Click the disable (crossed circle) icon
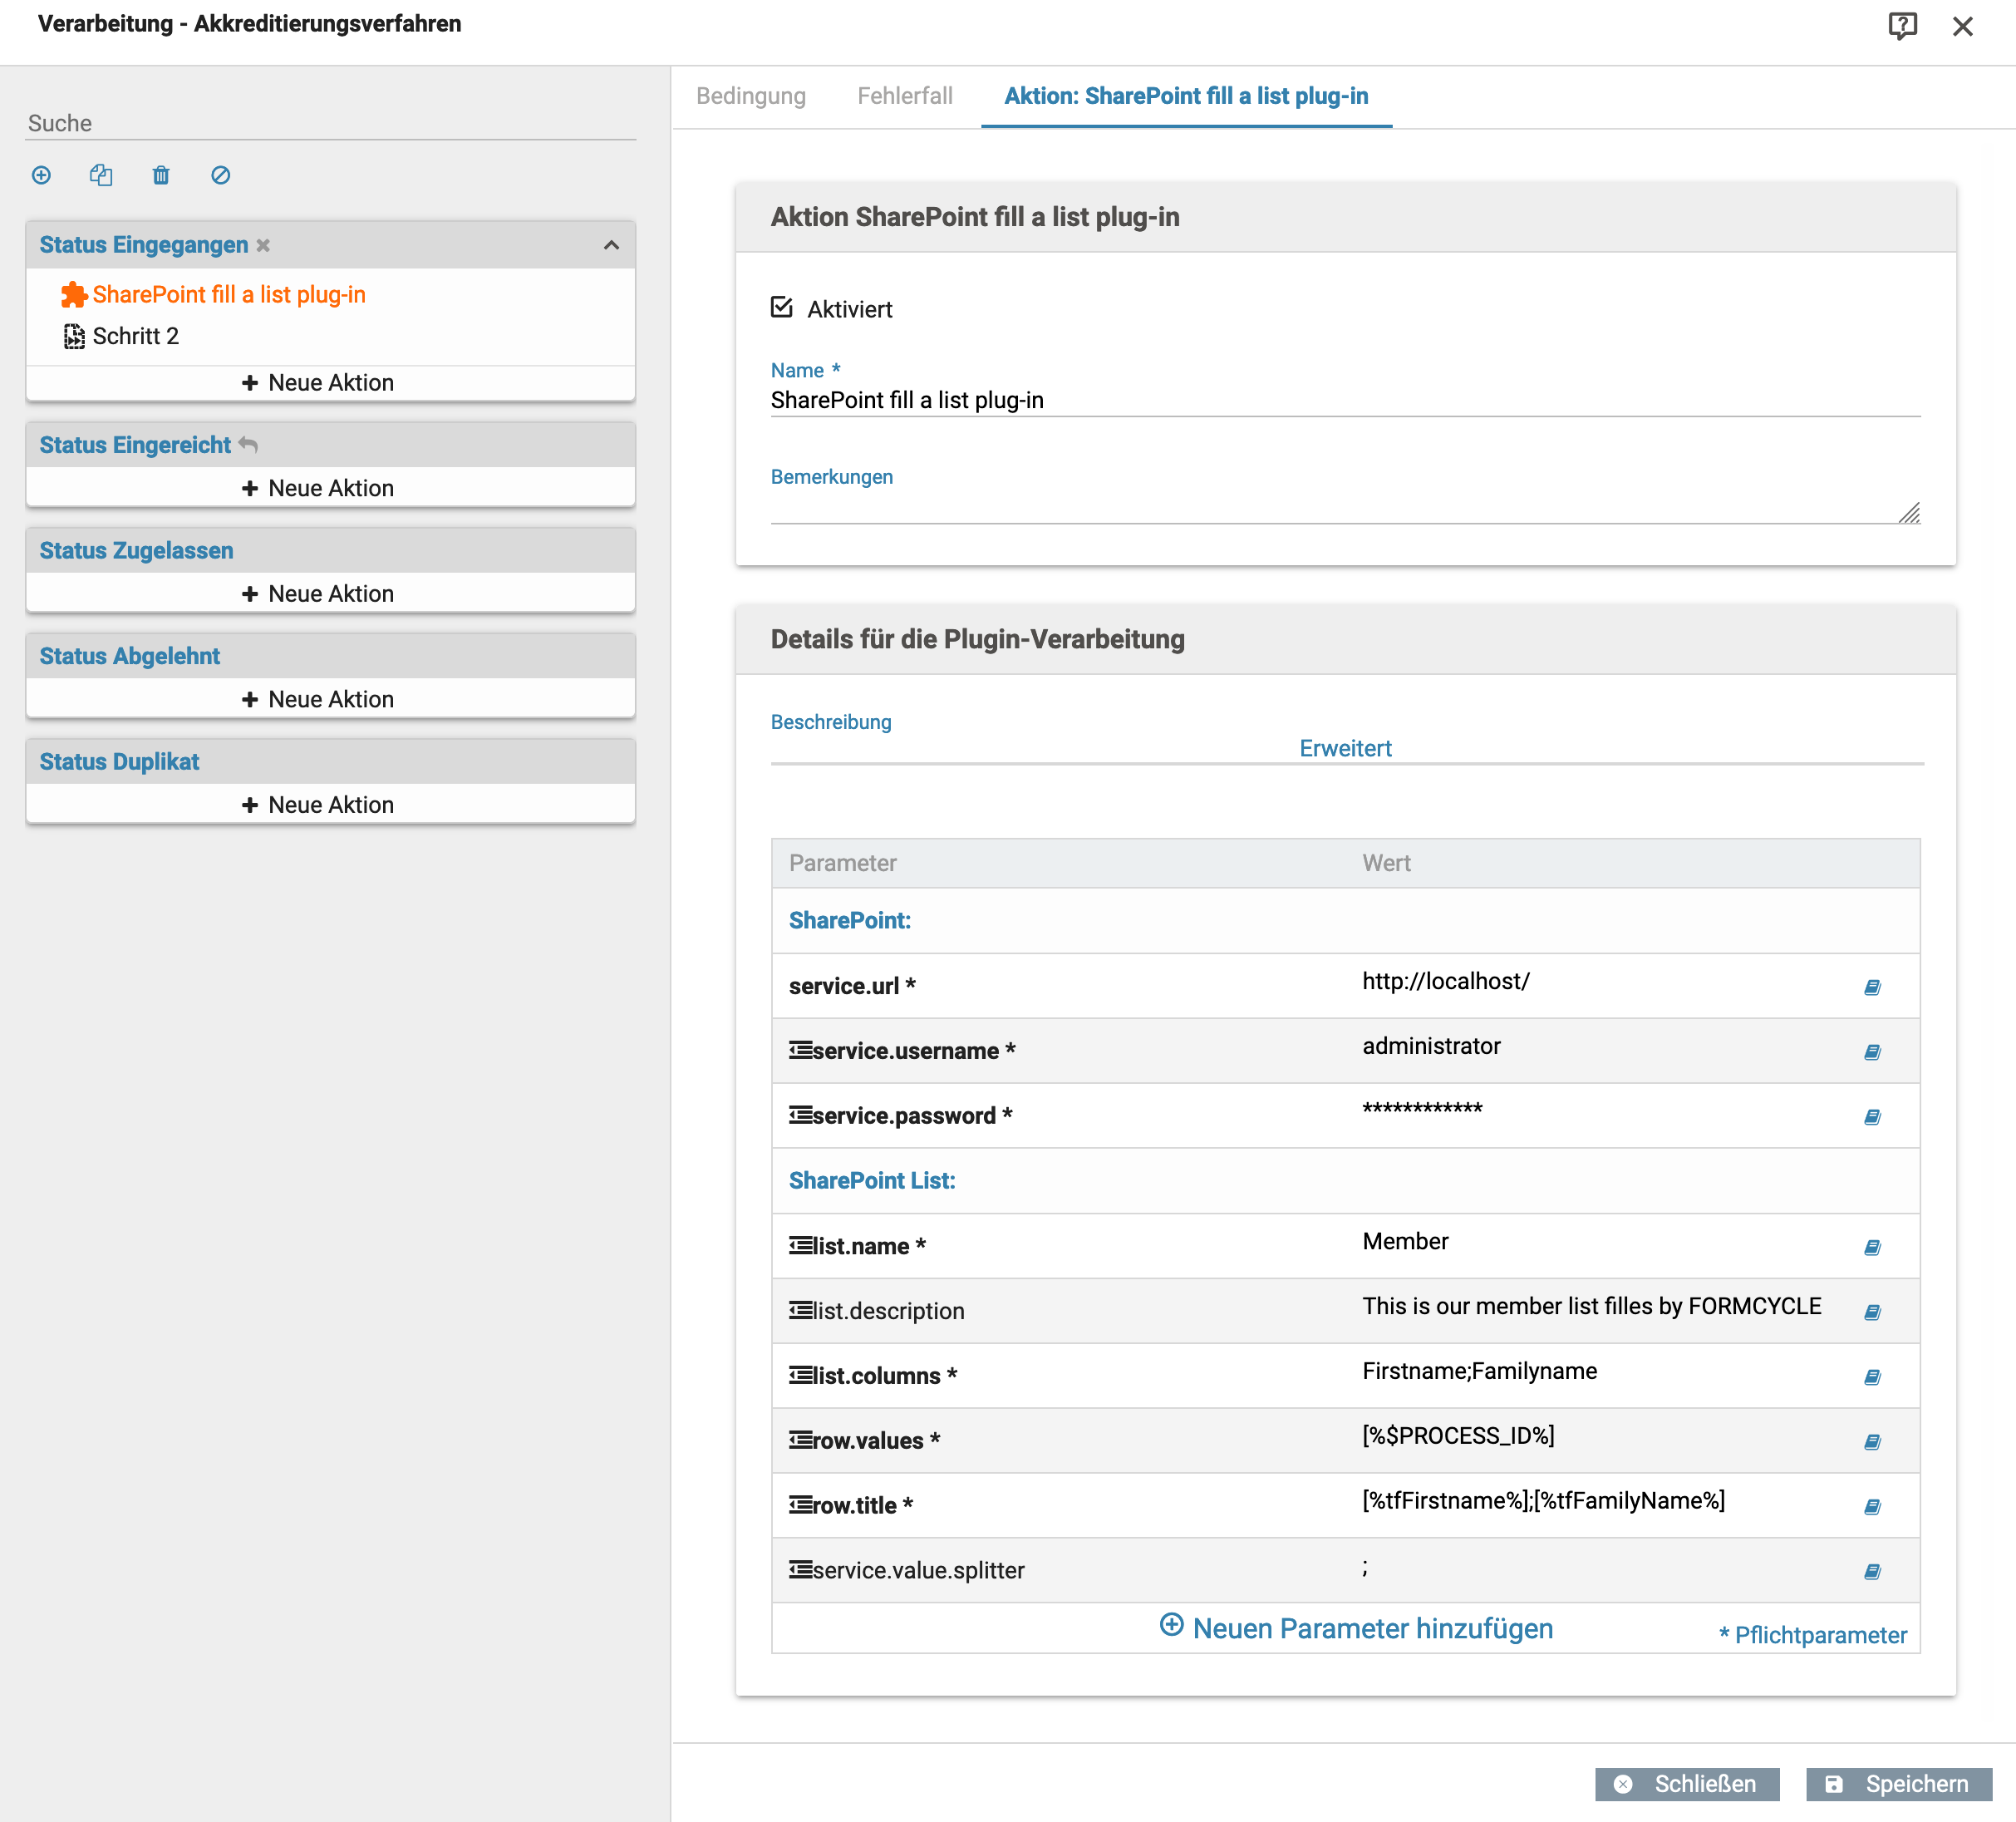Screen dimensions: 2016x1822 pos(221,175)
